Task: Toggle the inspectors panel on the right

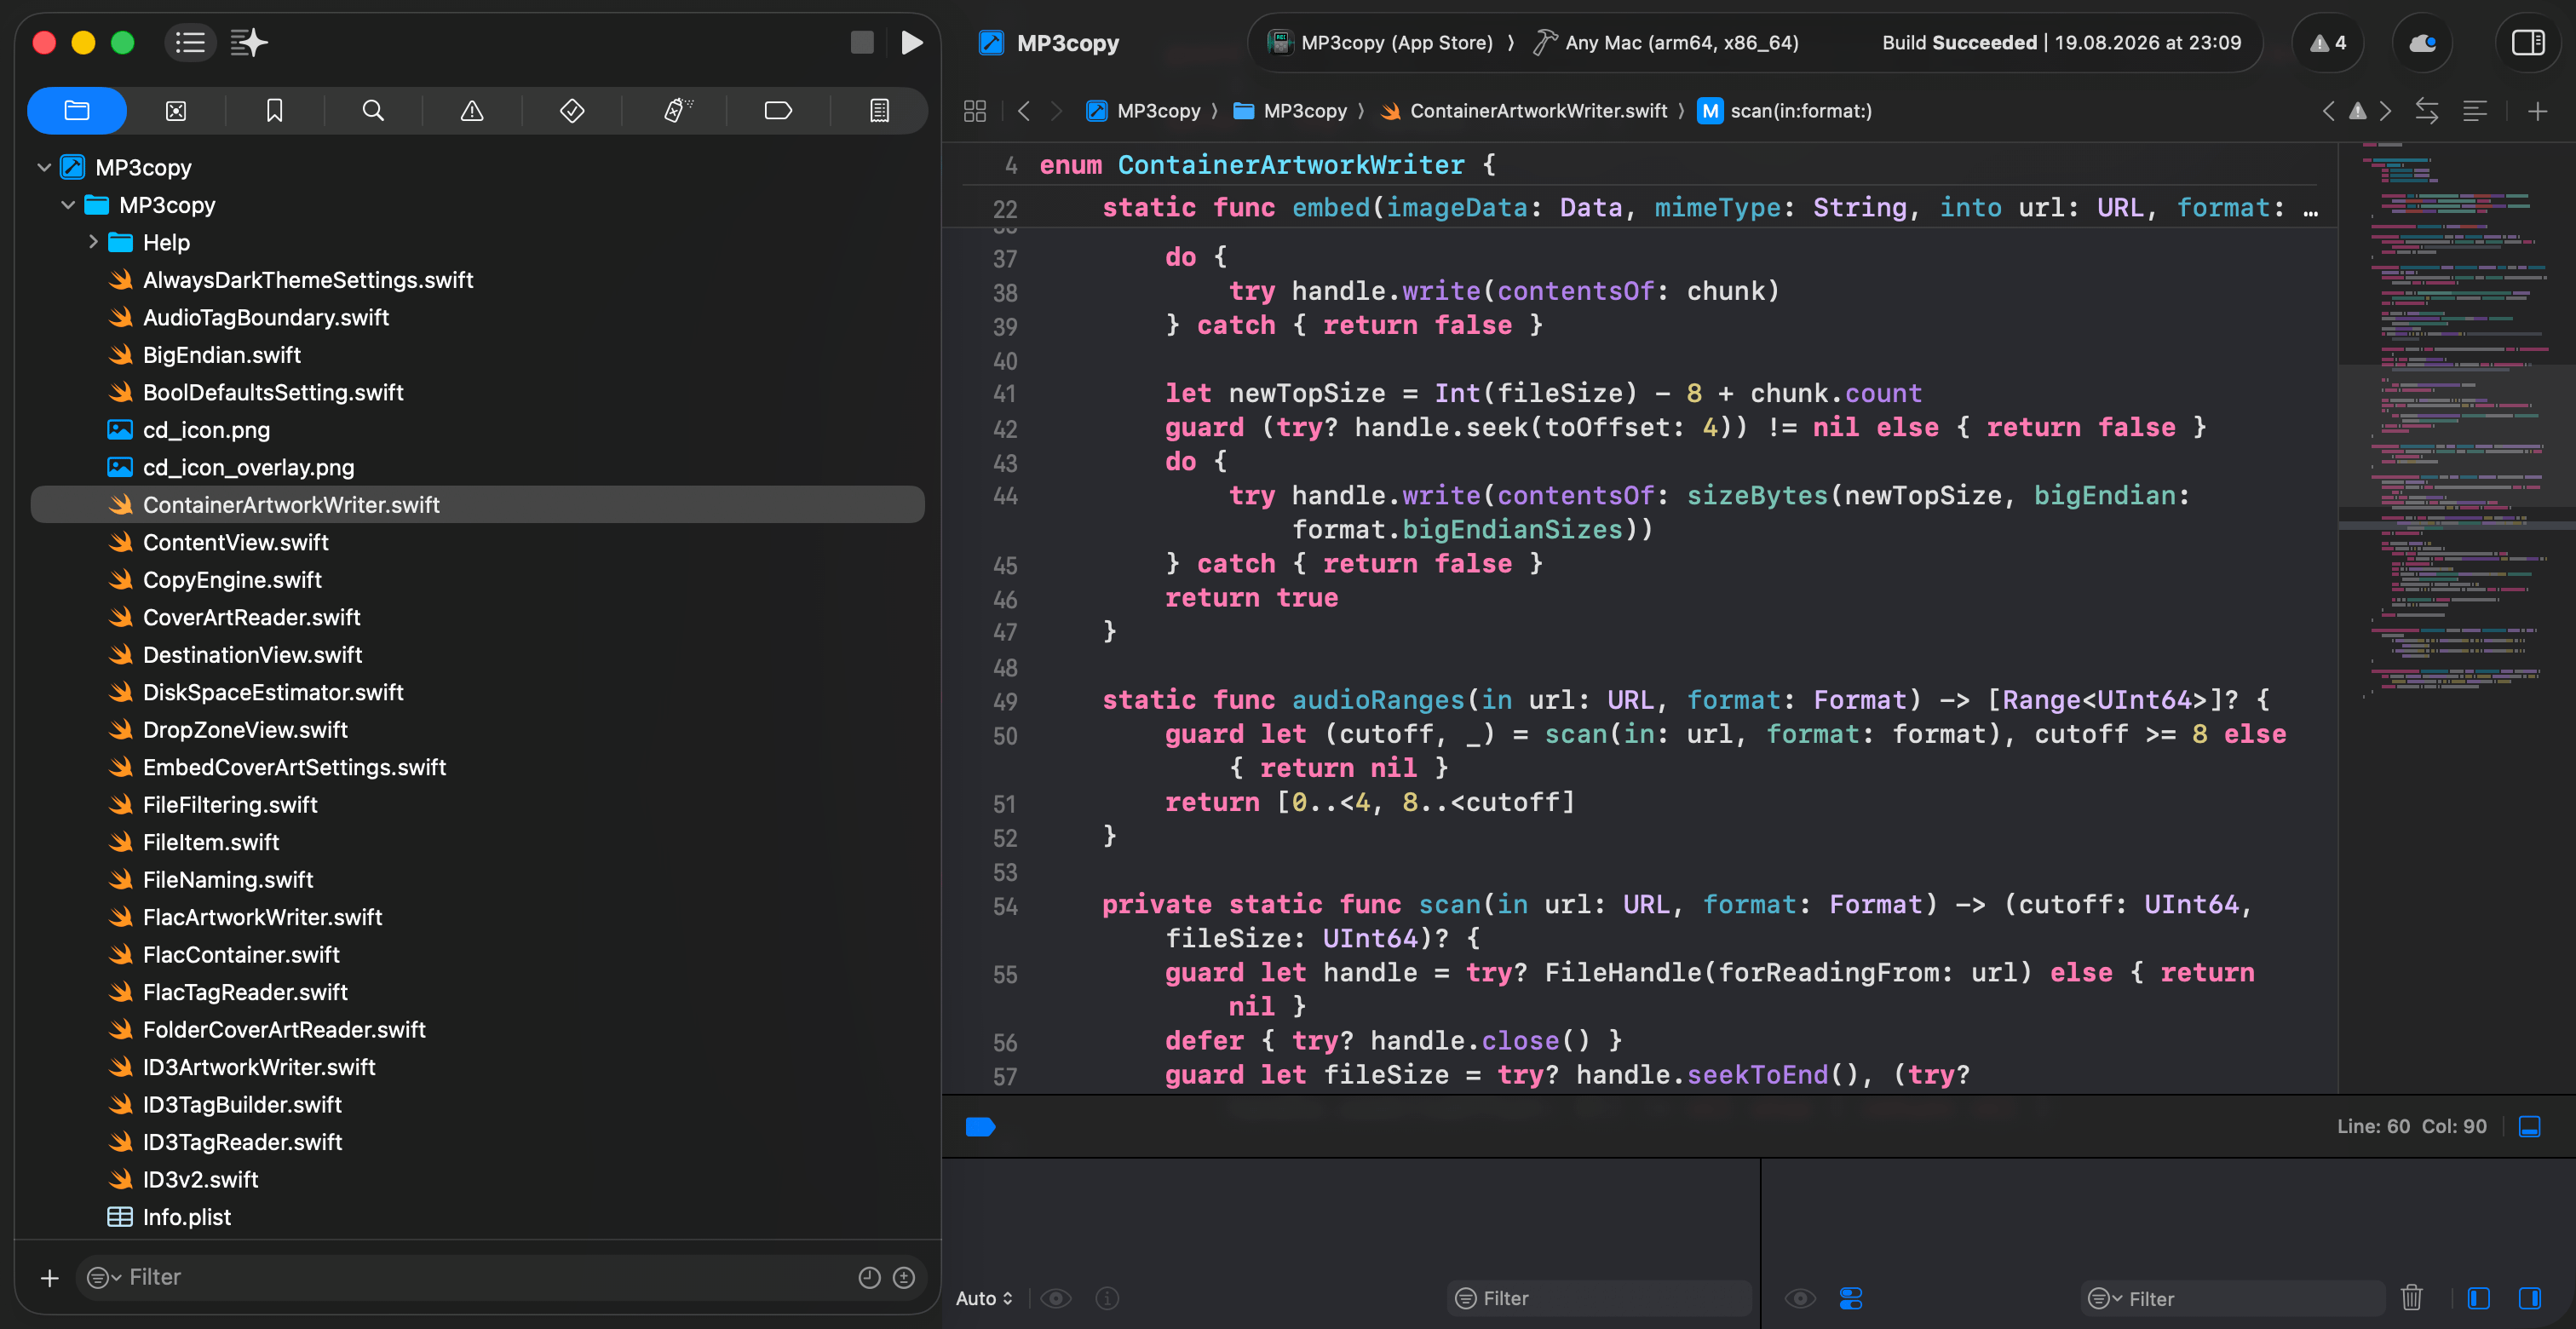Action: click(x=2528, y=43)
